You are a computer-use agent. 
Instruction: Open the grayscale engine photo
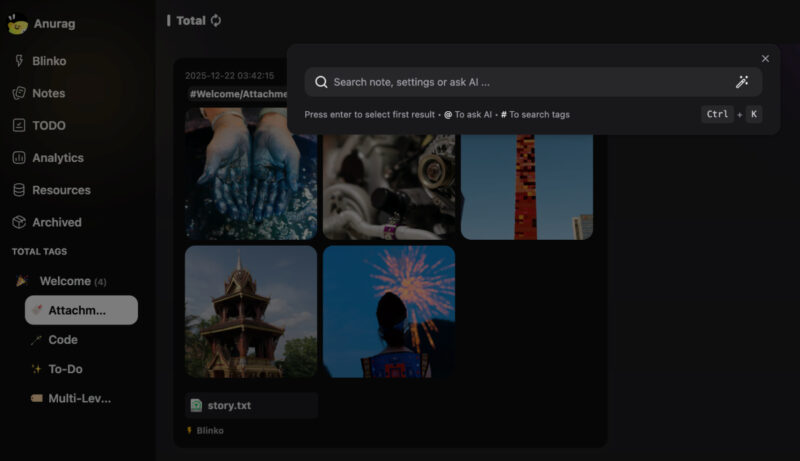[x=389, y=187]
